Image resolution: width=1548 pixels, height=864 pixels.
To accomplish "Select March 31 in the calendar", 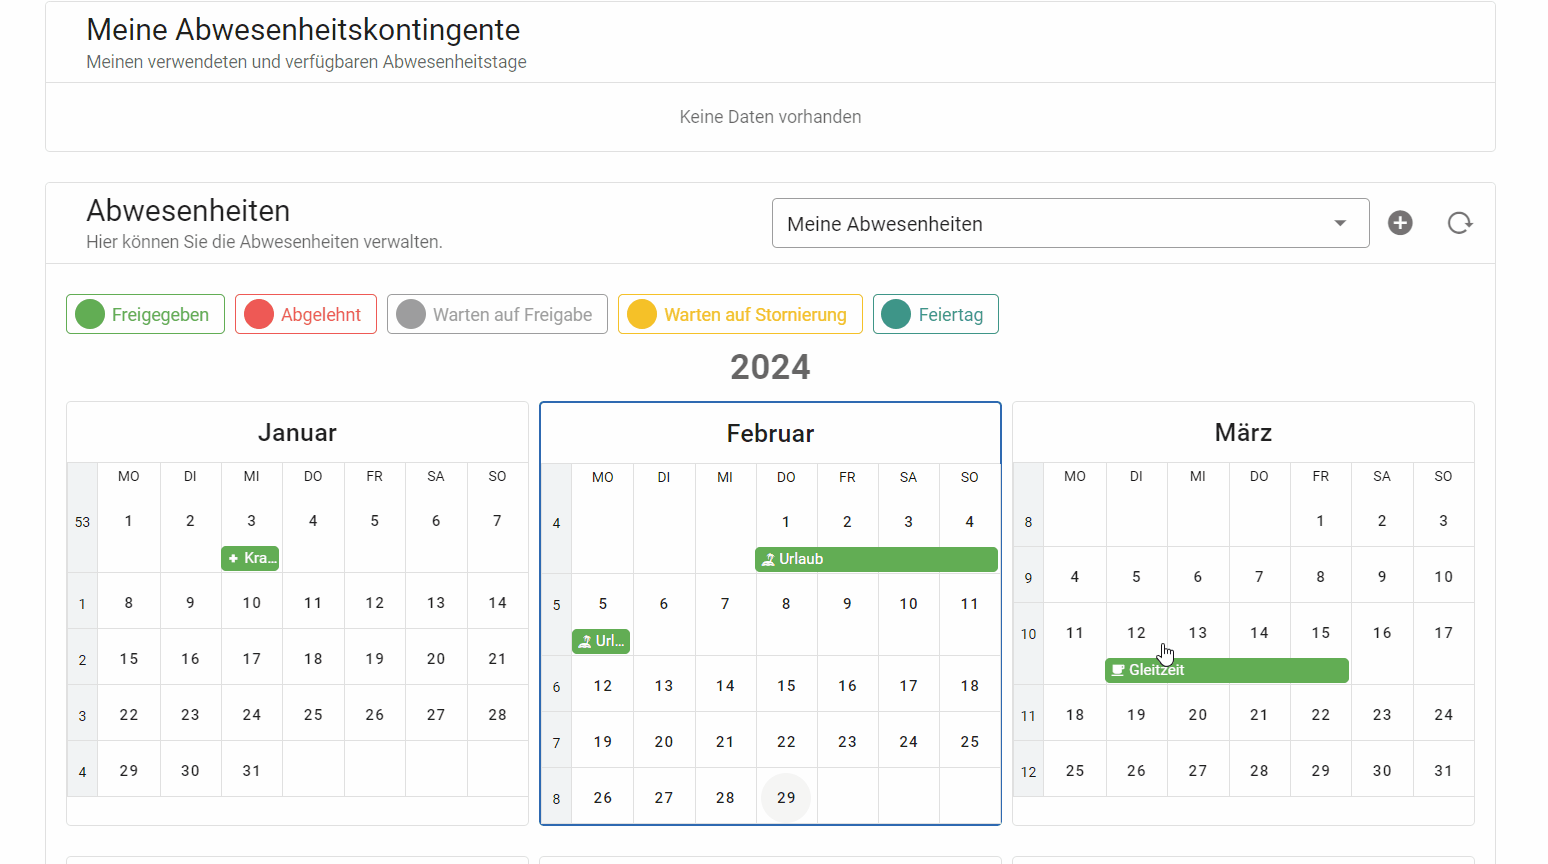I will (1443, 771).
